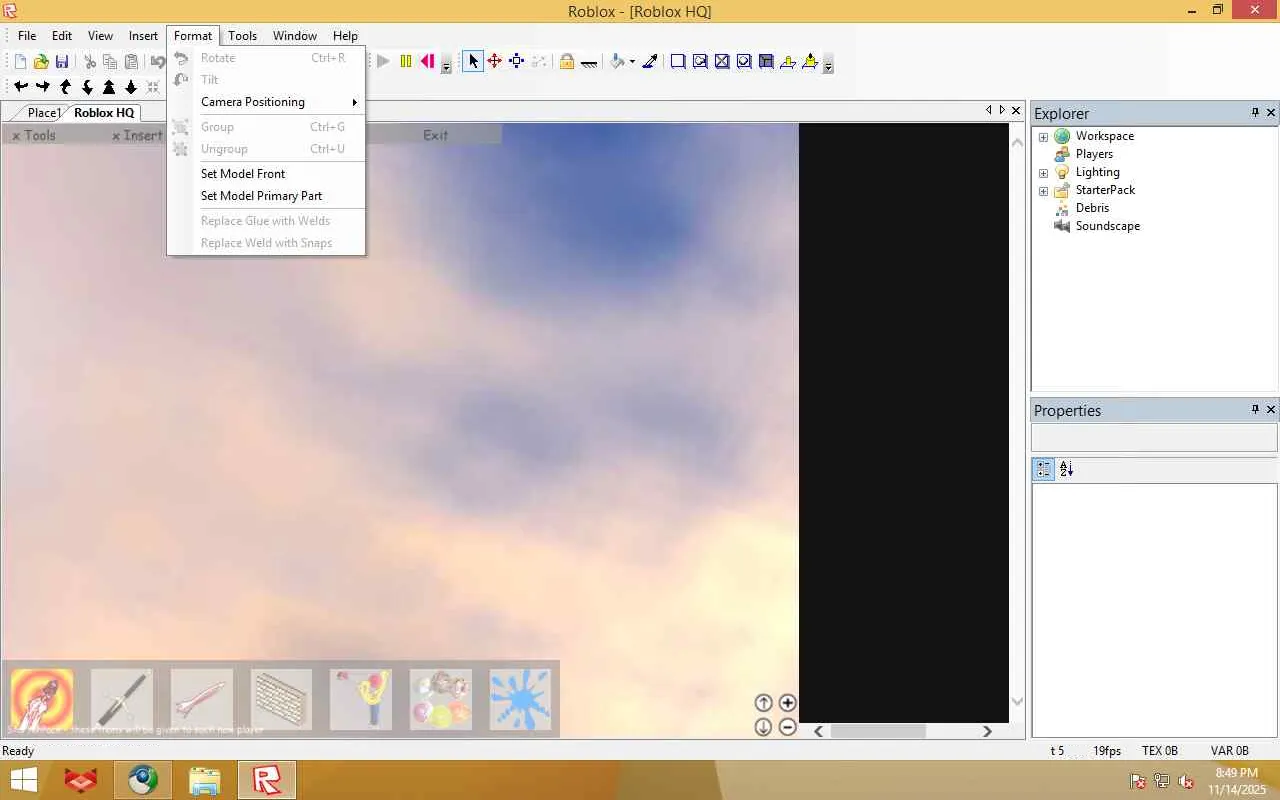Screen dimensions: 1280x800
Task: Click the yellow triangle surface icon left of overflow
Action: (810, 61)
